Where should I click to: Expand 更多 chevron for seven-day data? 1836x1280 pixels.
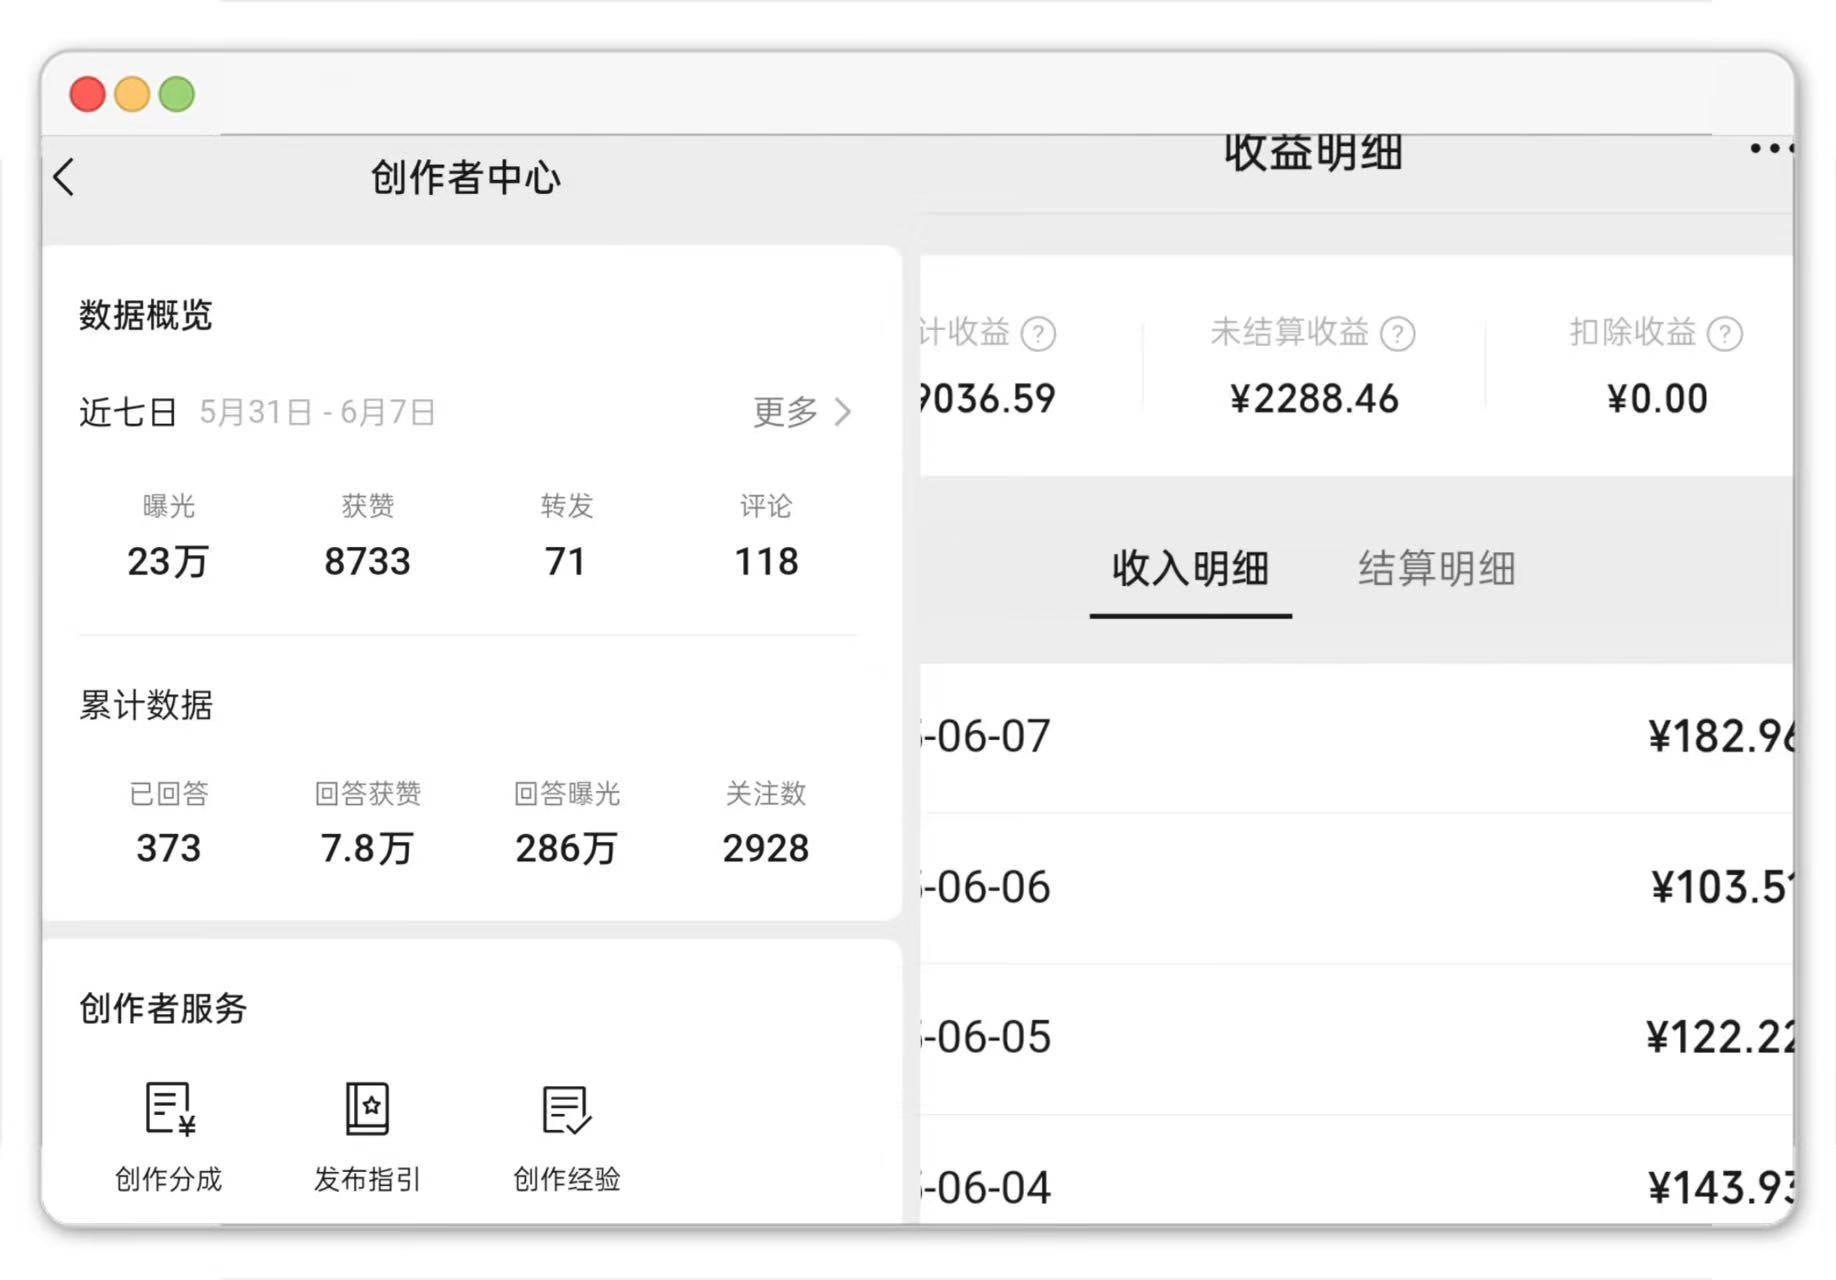point(843,412)
